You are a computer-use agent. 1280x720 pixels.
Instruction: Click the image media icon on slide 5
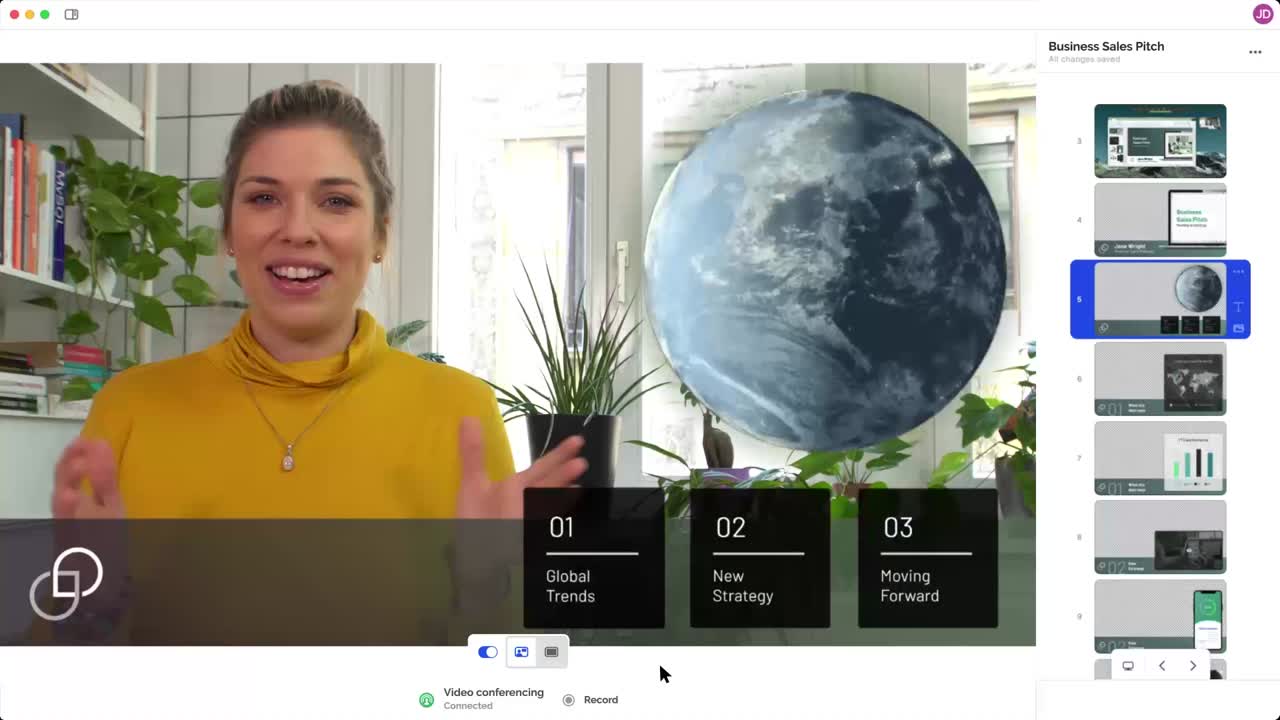[x=1238, y=328]
